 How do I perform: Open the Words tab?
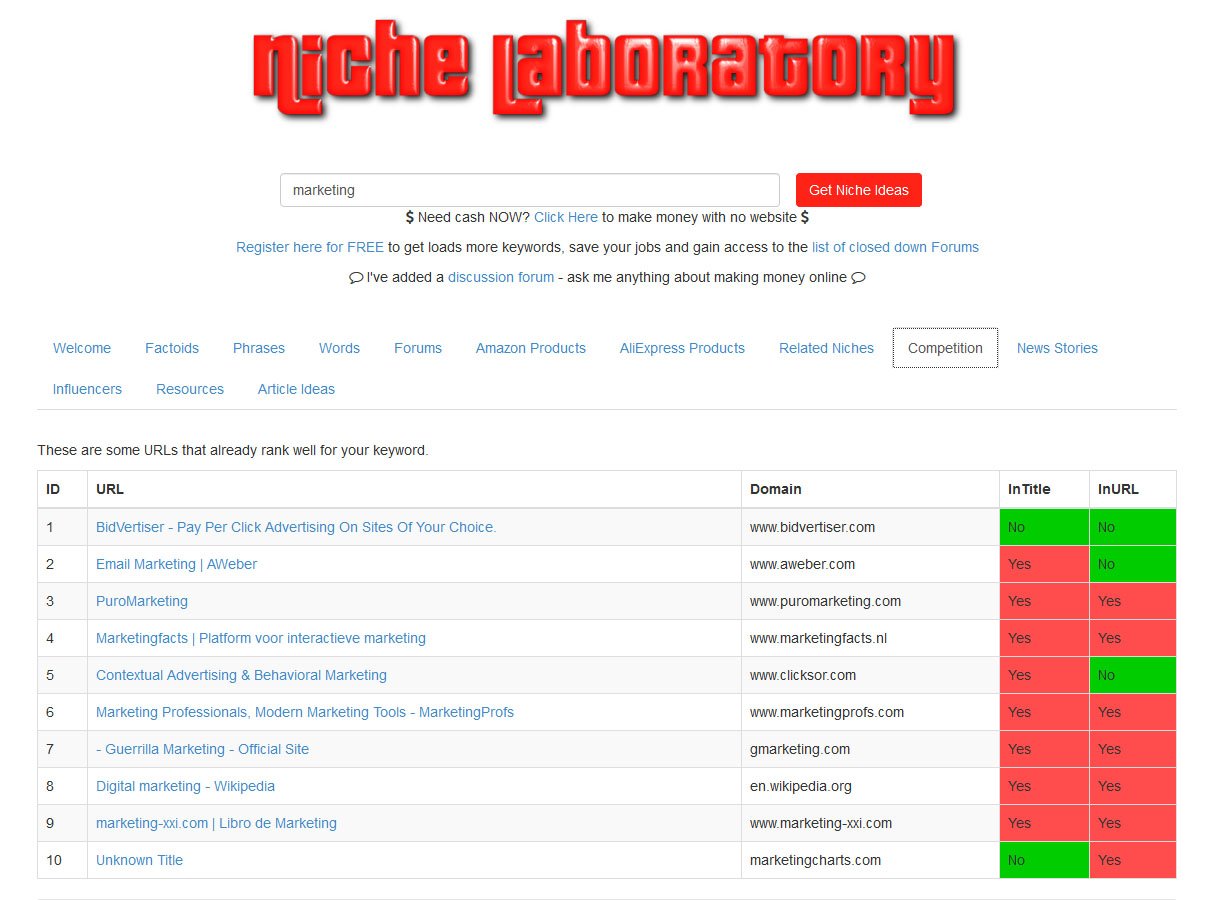[339, 348]
